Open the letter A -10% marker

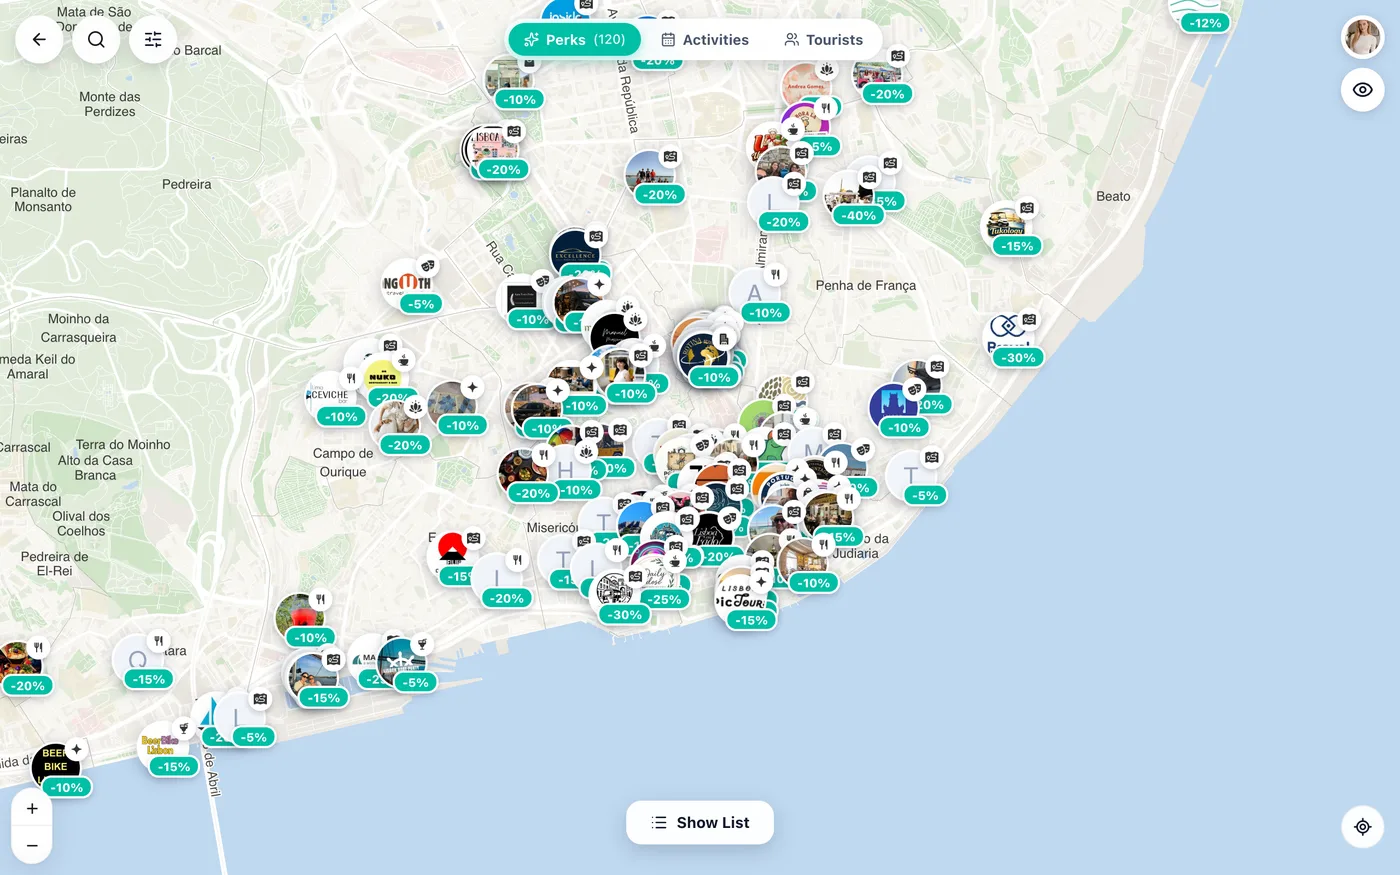[x=755, y=292]
